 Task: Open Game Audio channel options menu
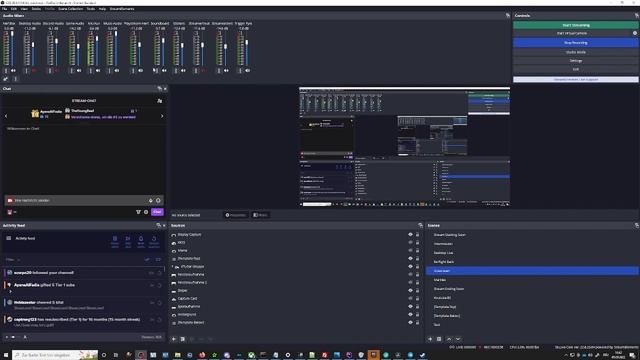[72, 71]
